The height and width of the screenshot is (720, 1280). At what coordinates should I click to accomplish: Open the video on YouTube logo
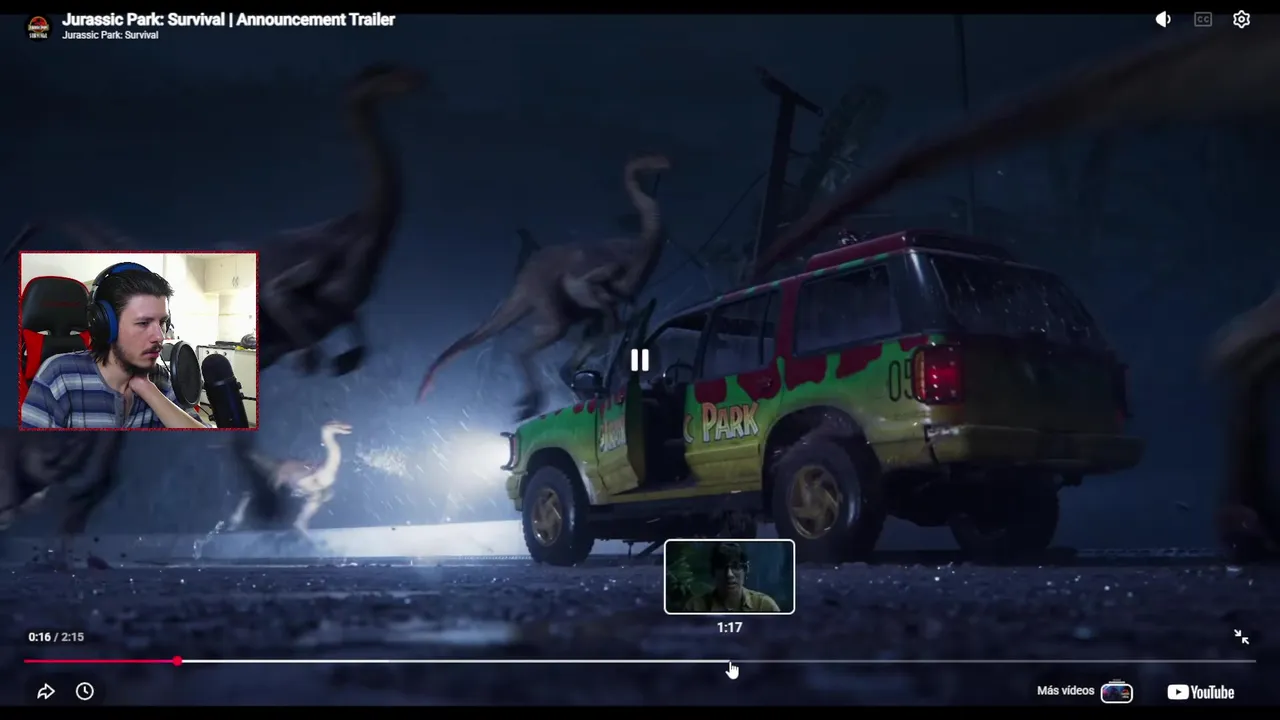(x=1201, y=692)
